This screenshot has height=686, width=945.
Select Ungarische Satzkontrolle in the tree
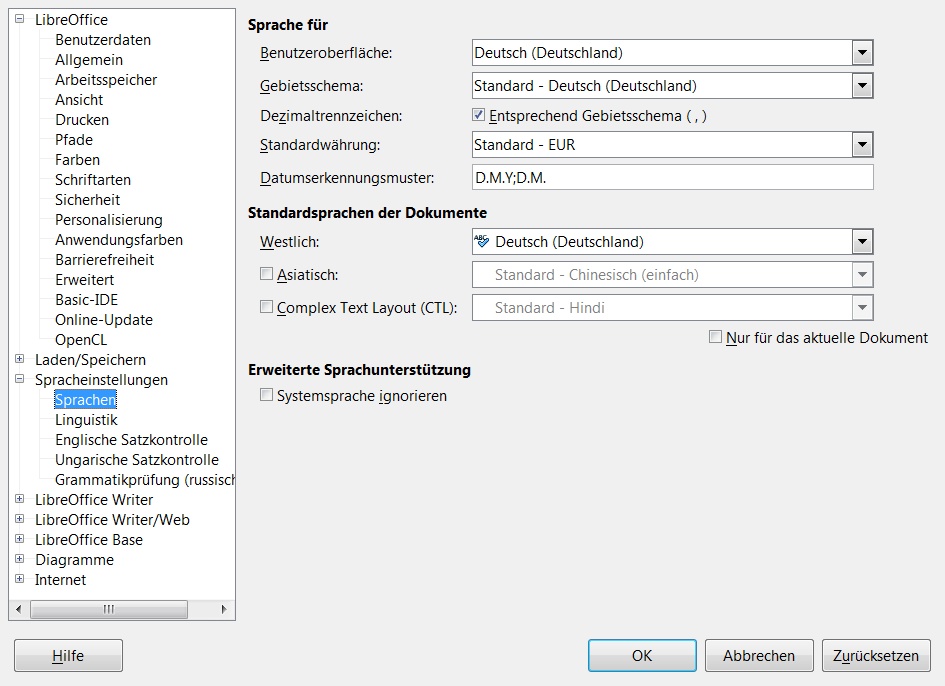coord(137,459)
